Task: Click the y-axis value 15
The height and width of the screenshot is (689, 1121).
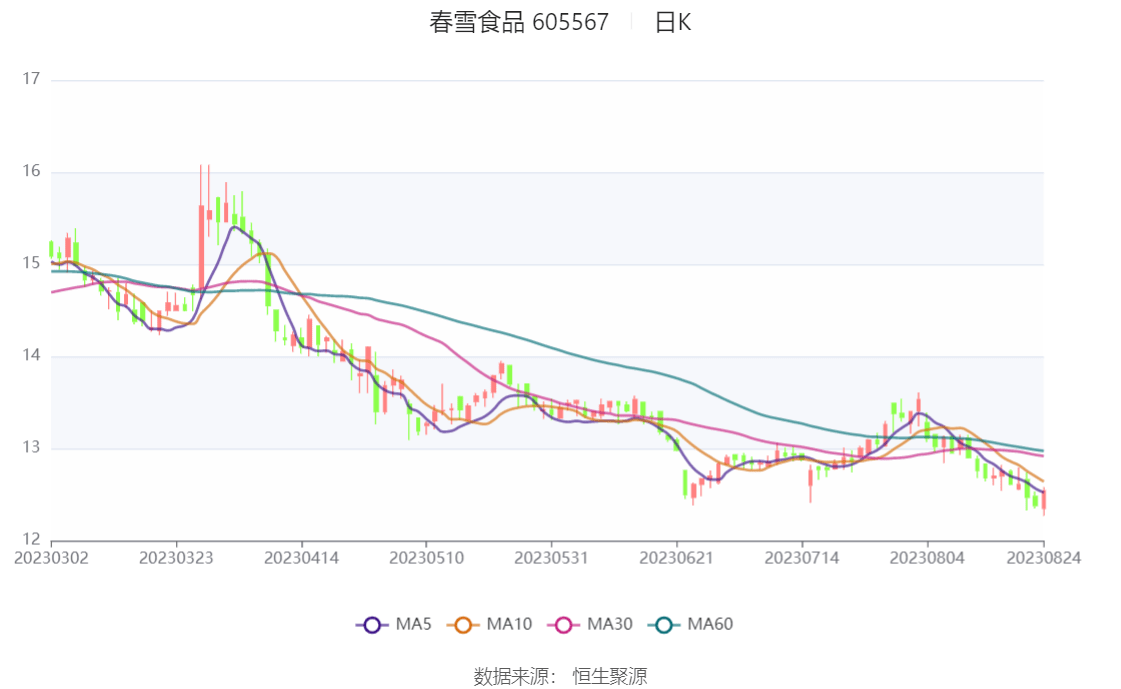Action: 31,263
